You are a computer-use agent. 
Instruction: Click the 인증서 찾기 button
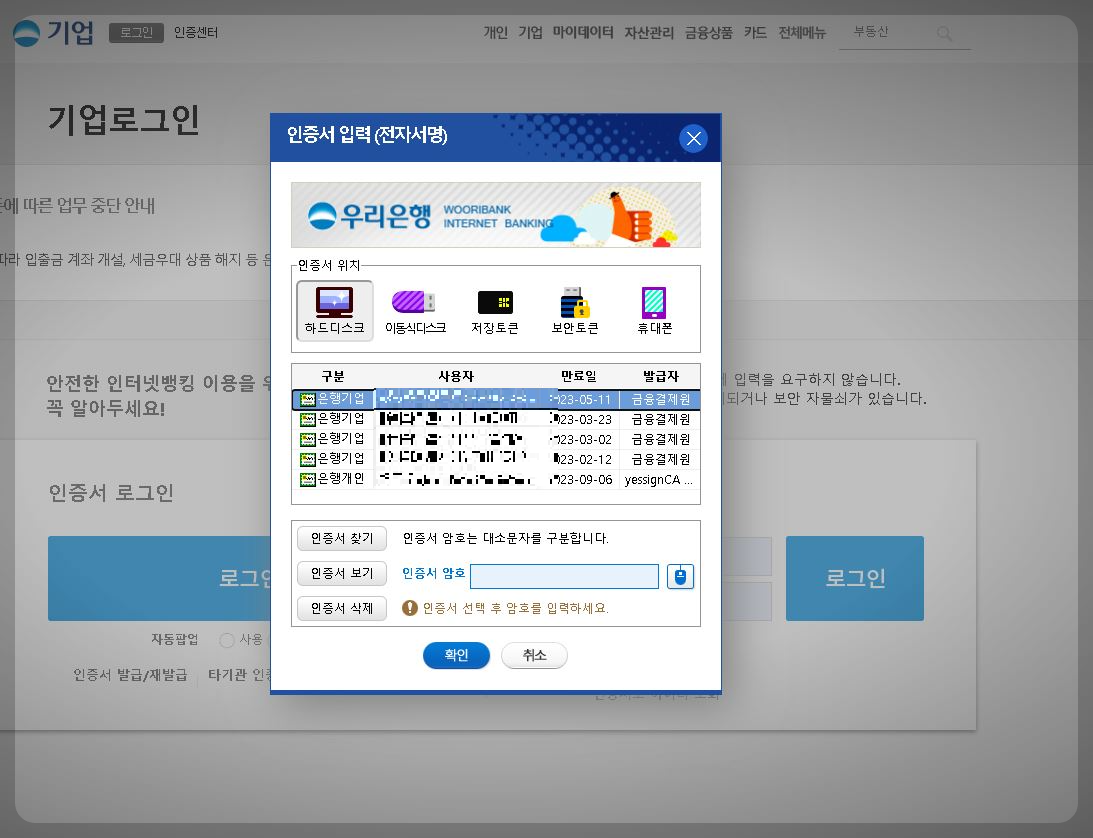pos(341,538)
